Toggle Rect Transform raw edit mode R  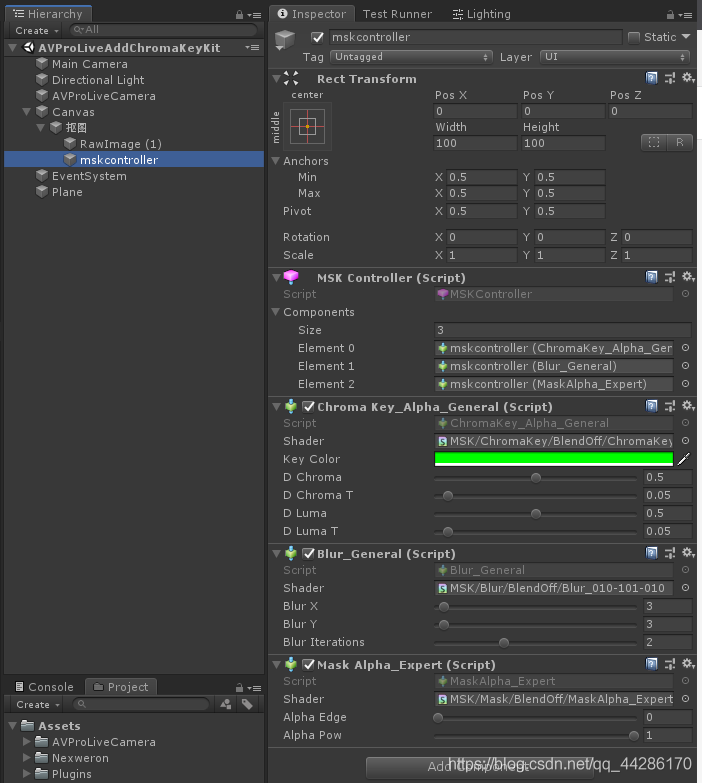pos(680,142)
